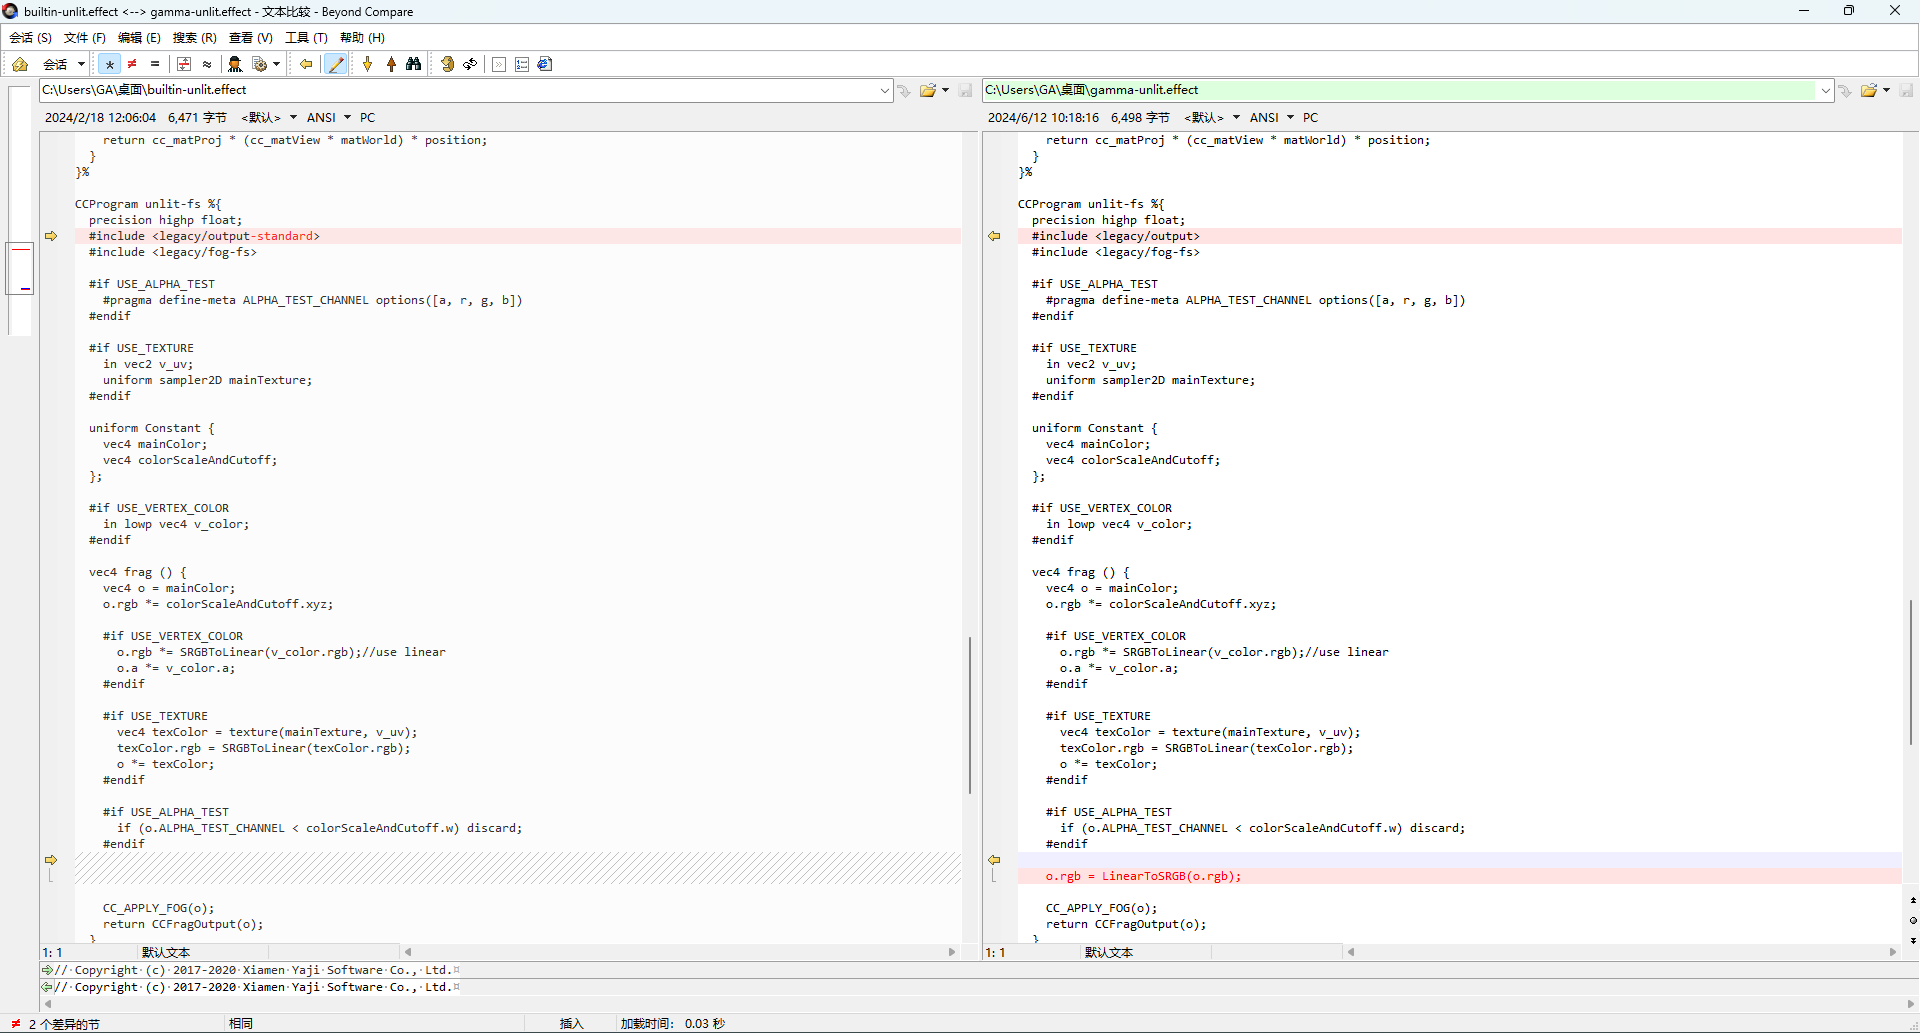The image size is (1920, 1033).
Task: Click the right pane browse arrow icon
Action: tap(1845, 91)
